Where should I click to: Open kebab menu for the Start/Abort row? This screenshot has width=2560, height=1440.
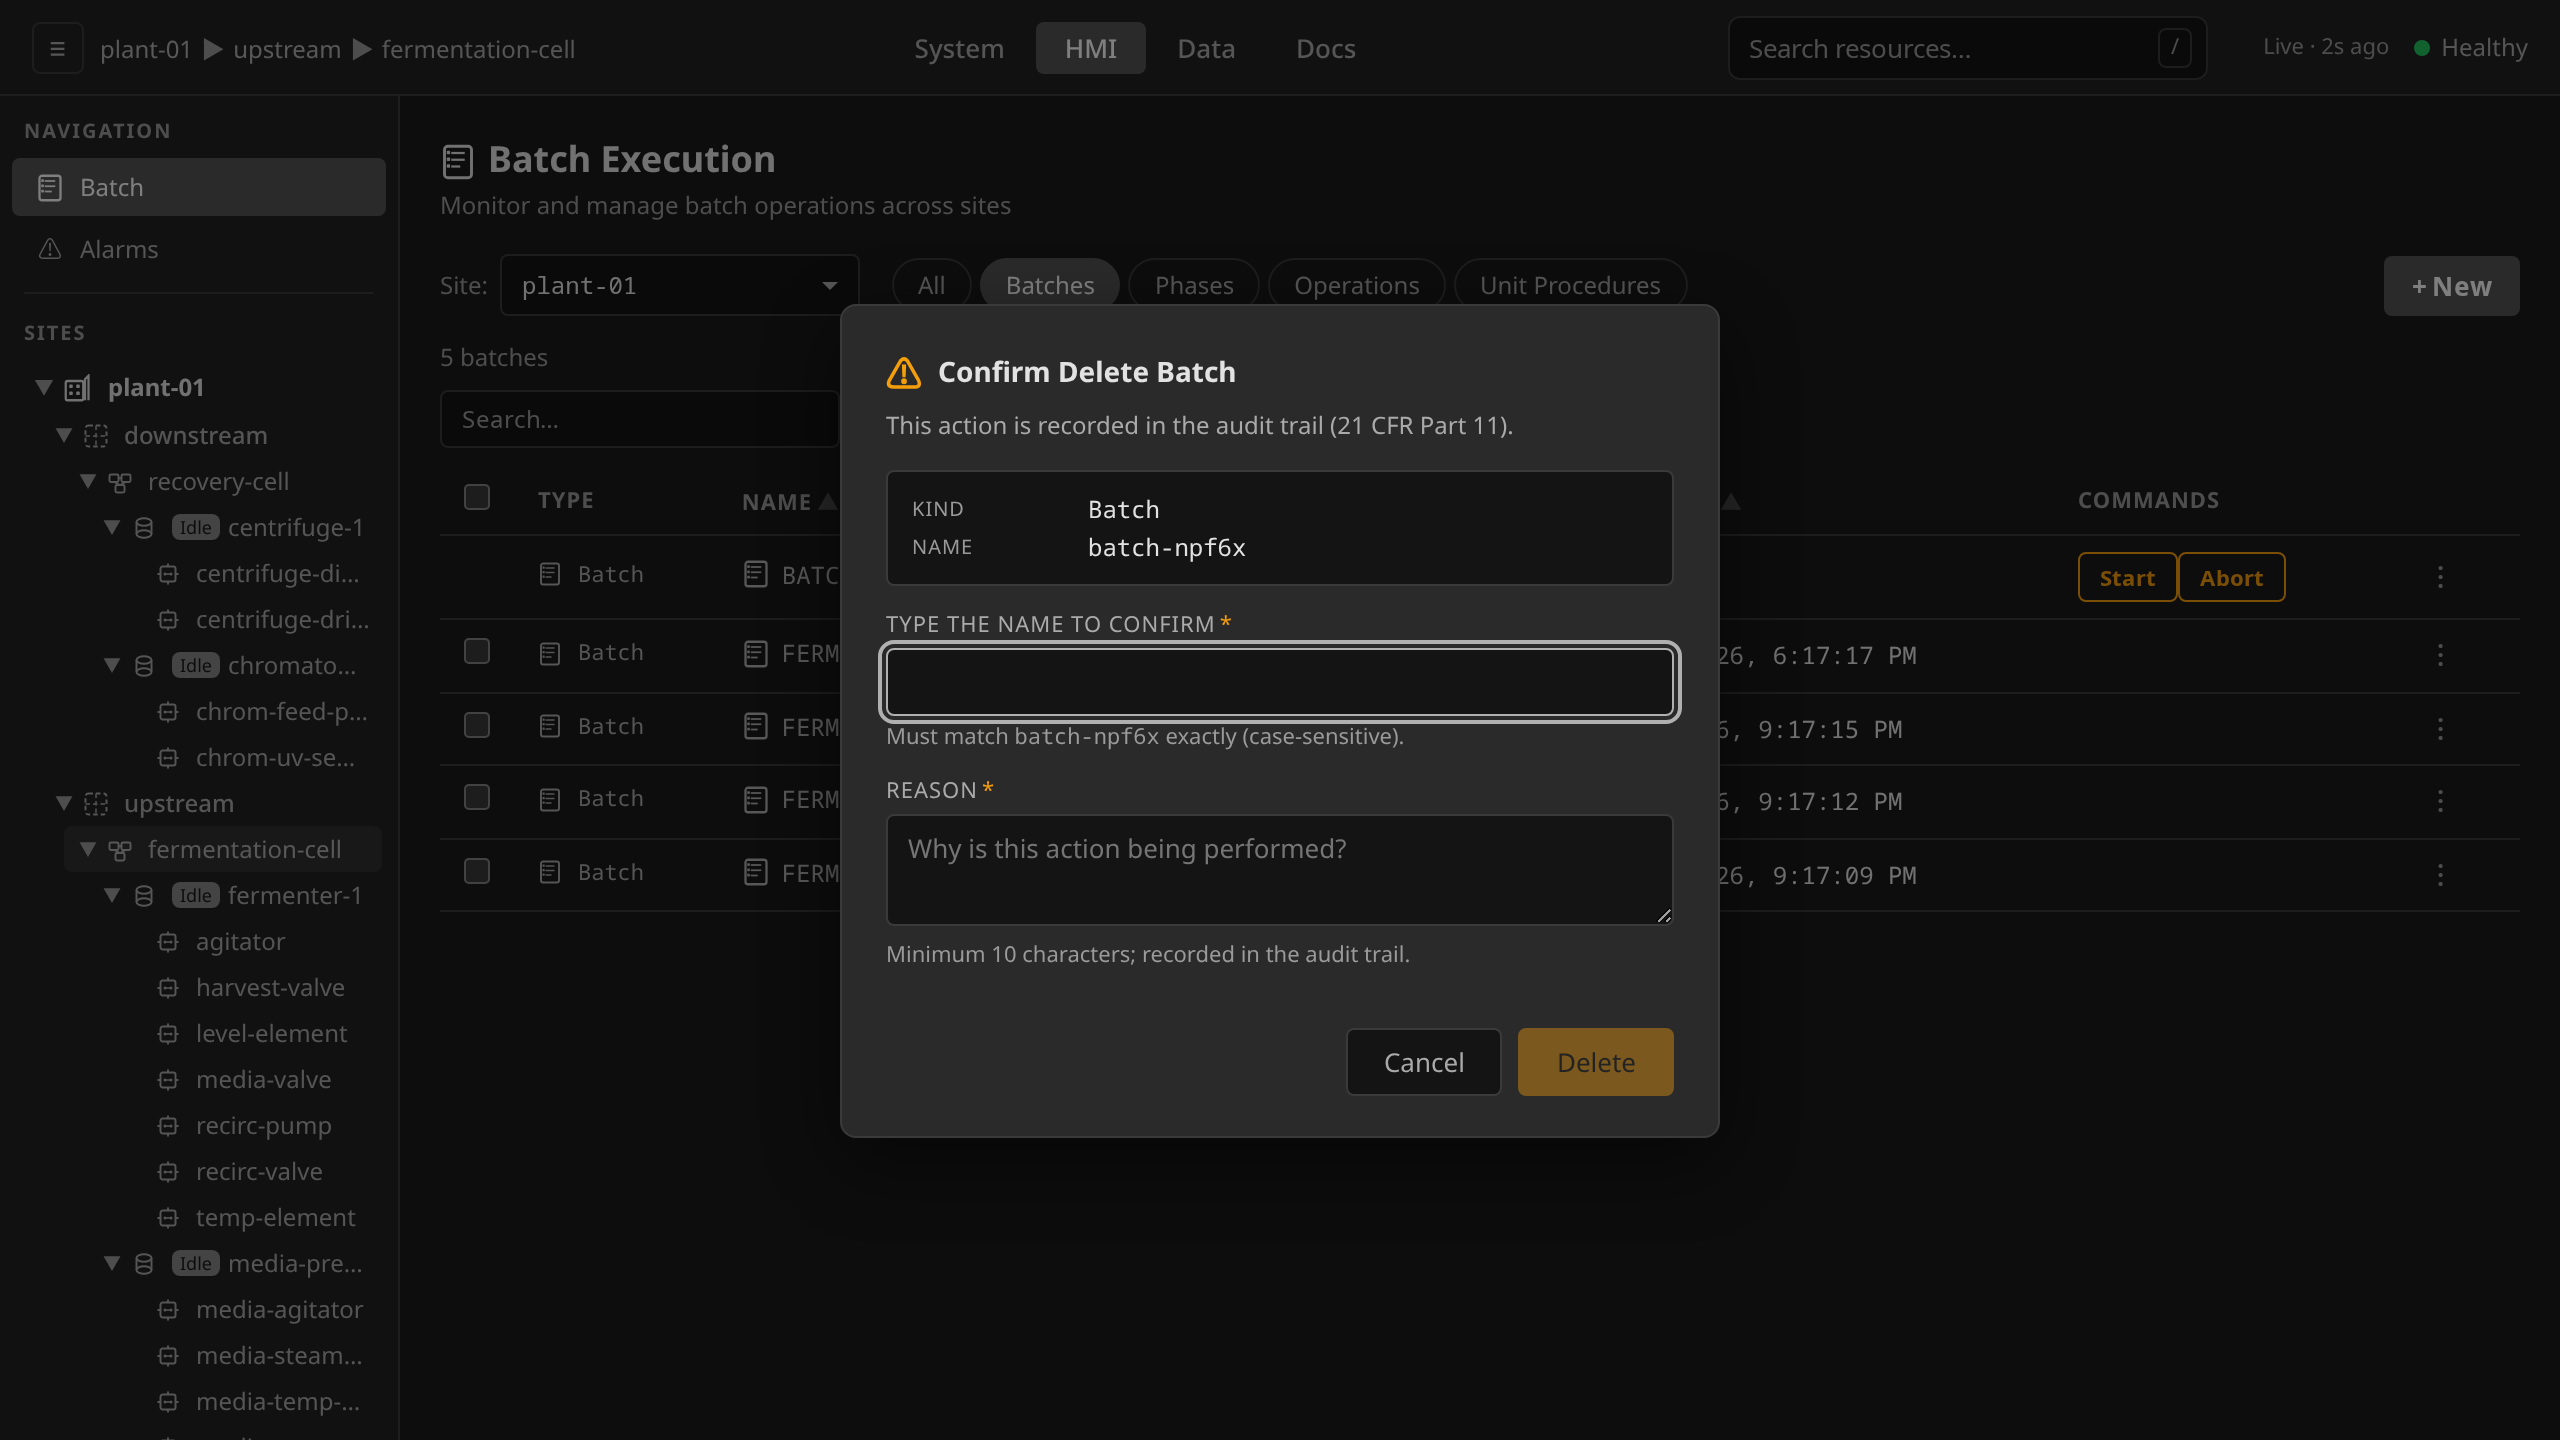2440,577
